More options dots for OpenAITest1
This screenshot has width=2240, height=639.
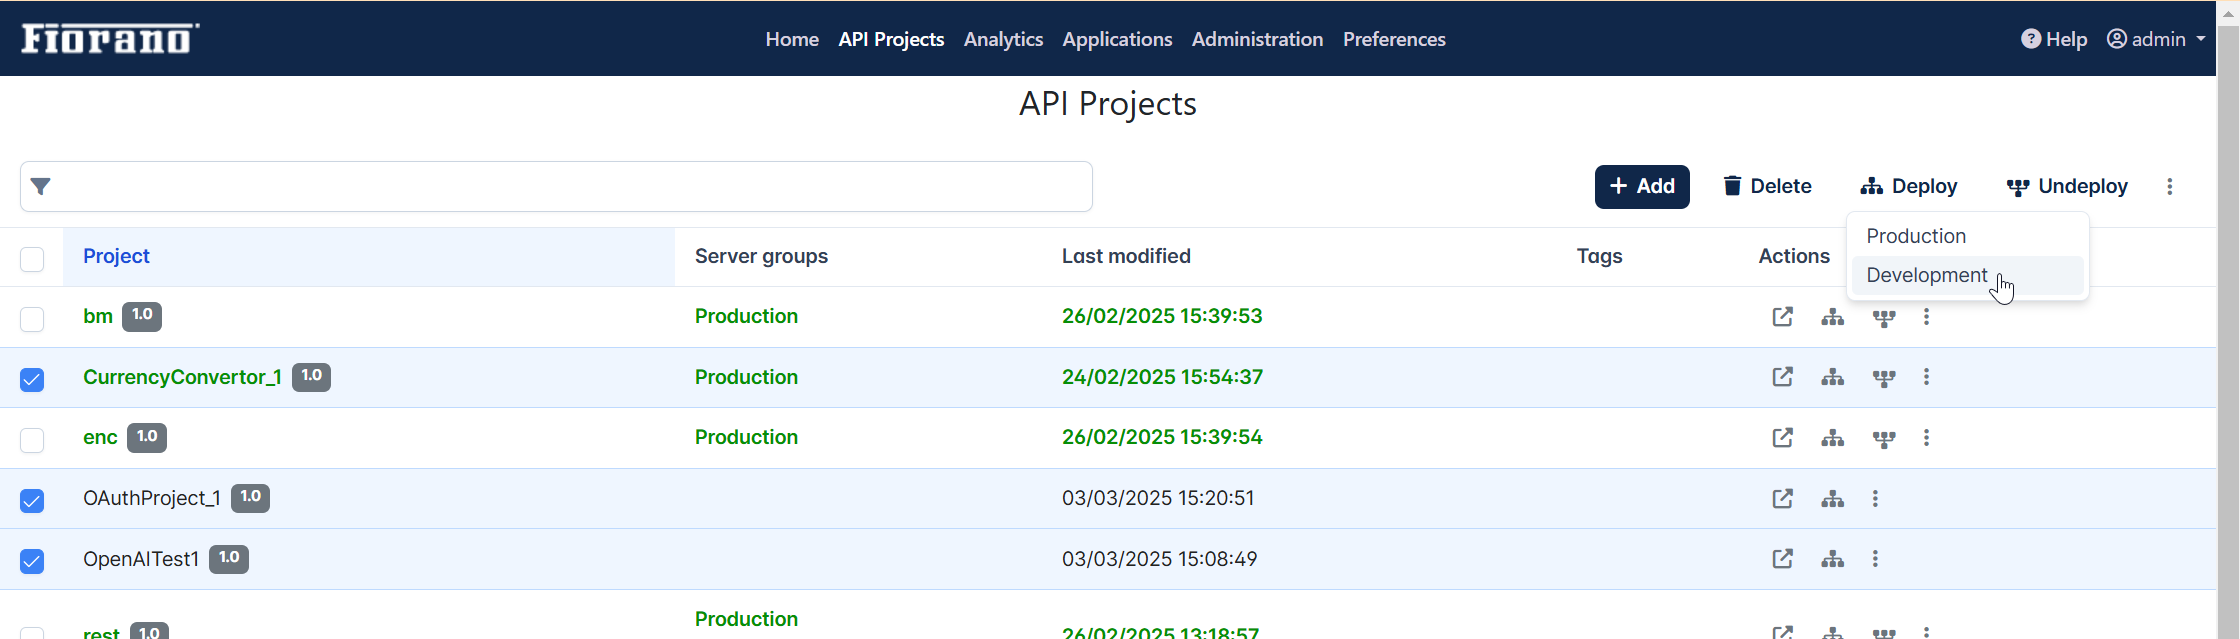(1875, 559)
